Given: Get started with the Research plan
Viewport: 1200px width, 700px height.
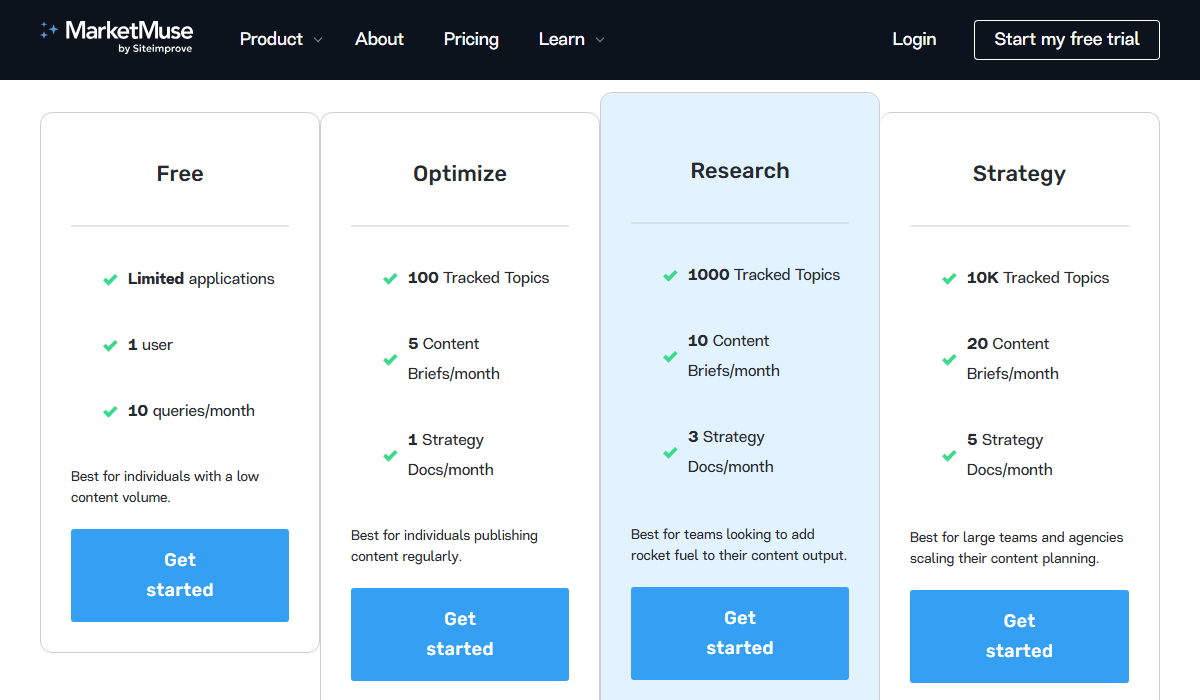Looking at the screenshot, I should [740, 633].
